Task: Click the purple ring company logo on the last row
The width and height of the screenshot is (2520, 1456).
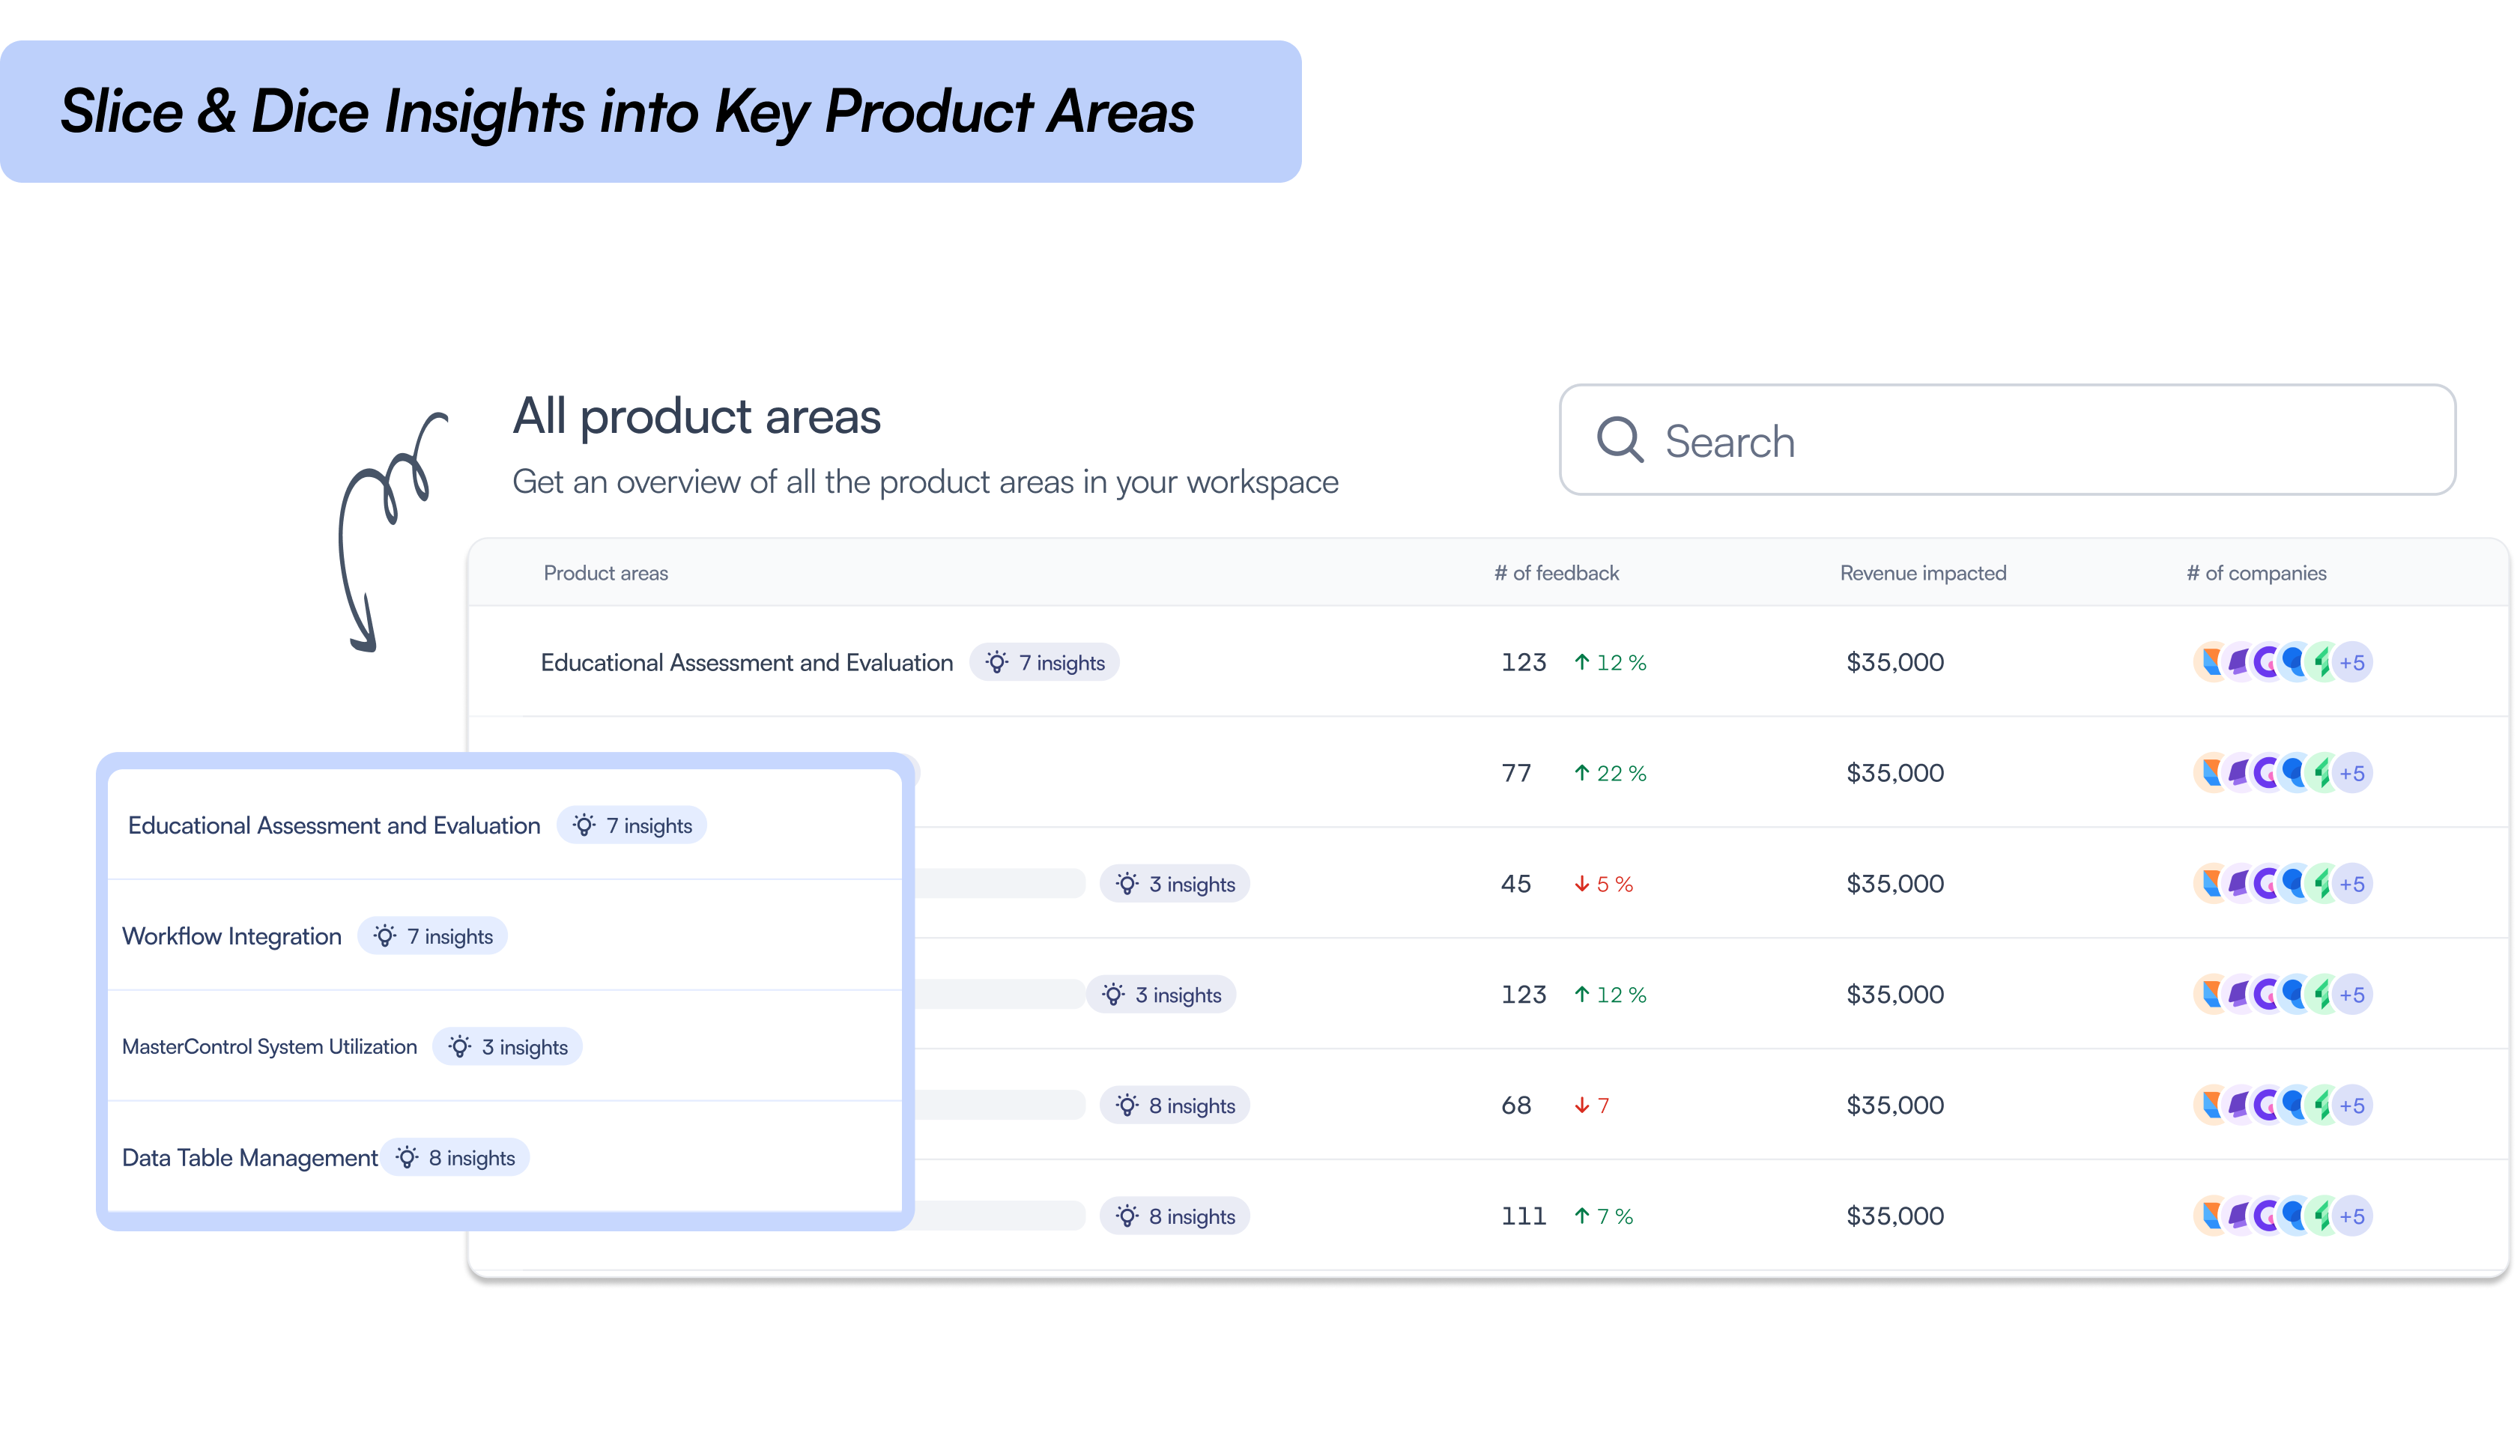Action: pos(2266,1215)
